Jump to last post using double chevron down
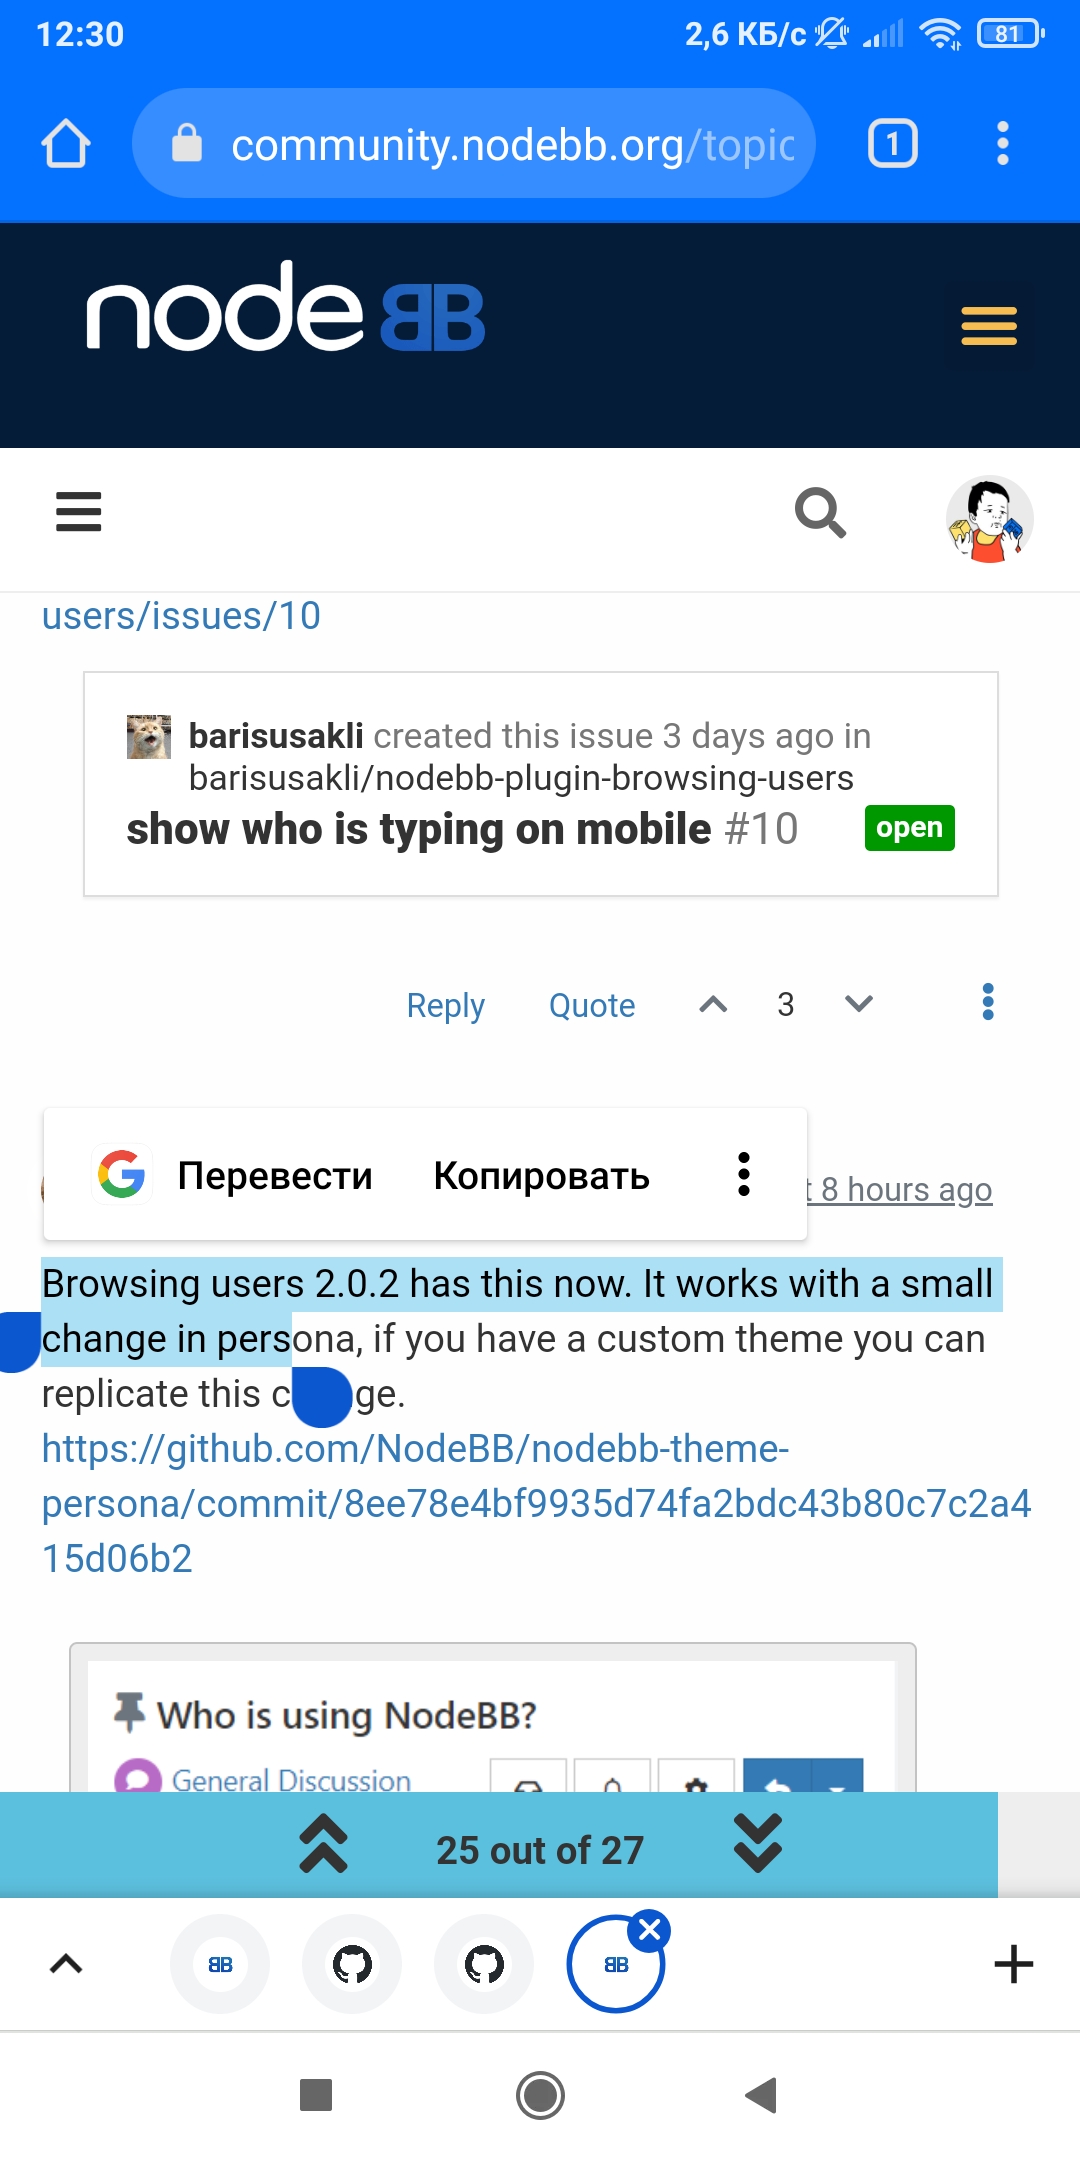 pos(757,1847)
